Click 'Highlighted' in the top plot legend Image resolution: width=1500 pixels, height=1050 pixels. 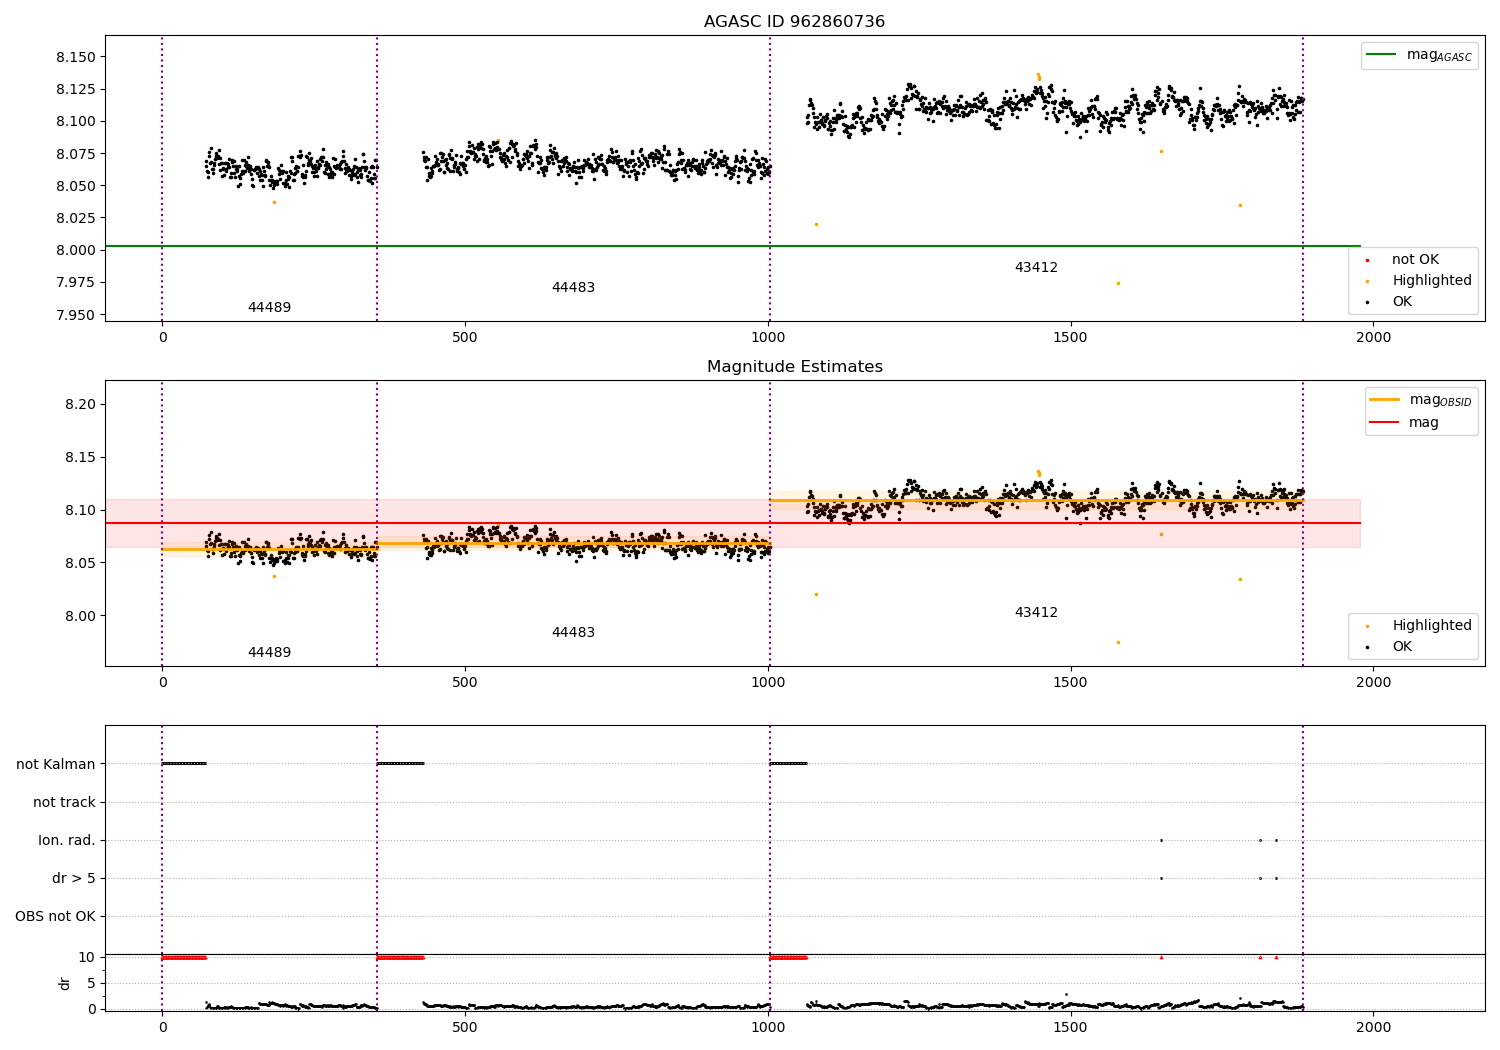click(1431, 280)
